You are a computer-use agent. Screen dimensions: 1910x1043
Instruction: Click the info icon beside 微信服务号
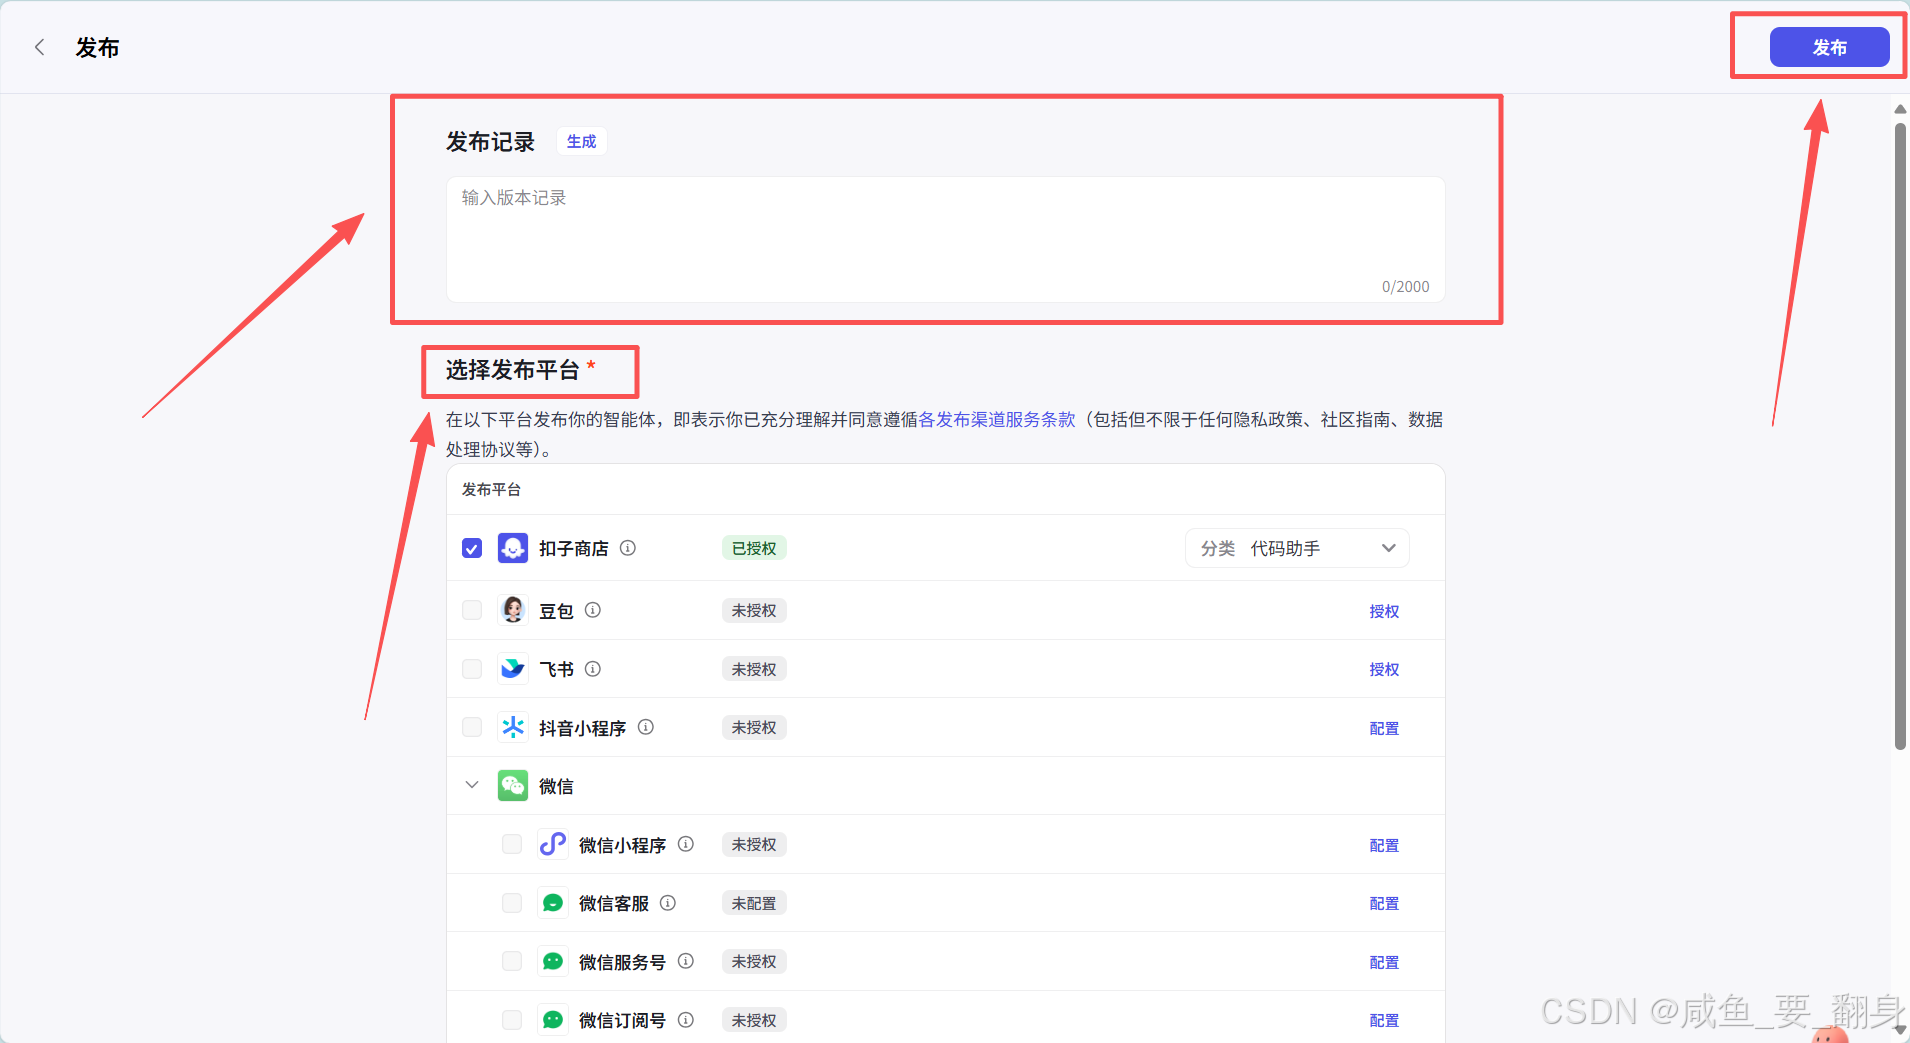[686, 961]
